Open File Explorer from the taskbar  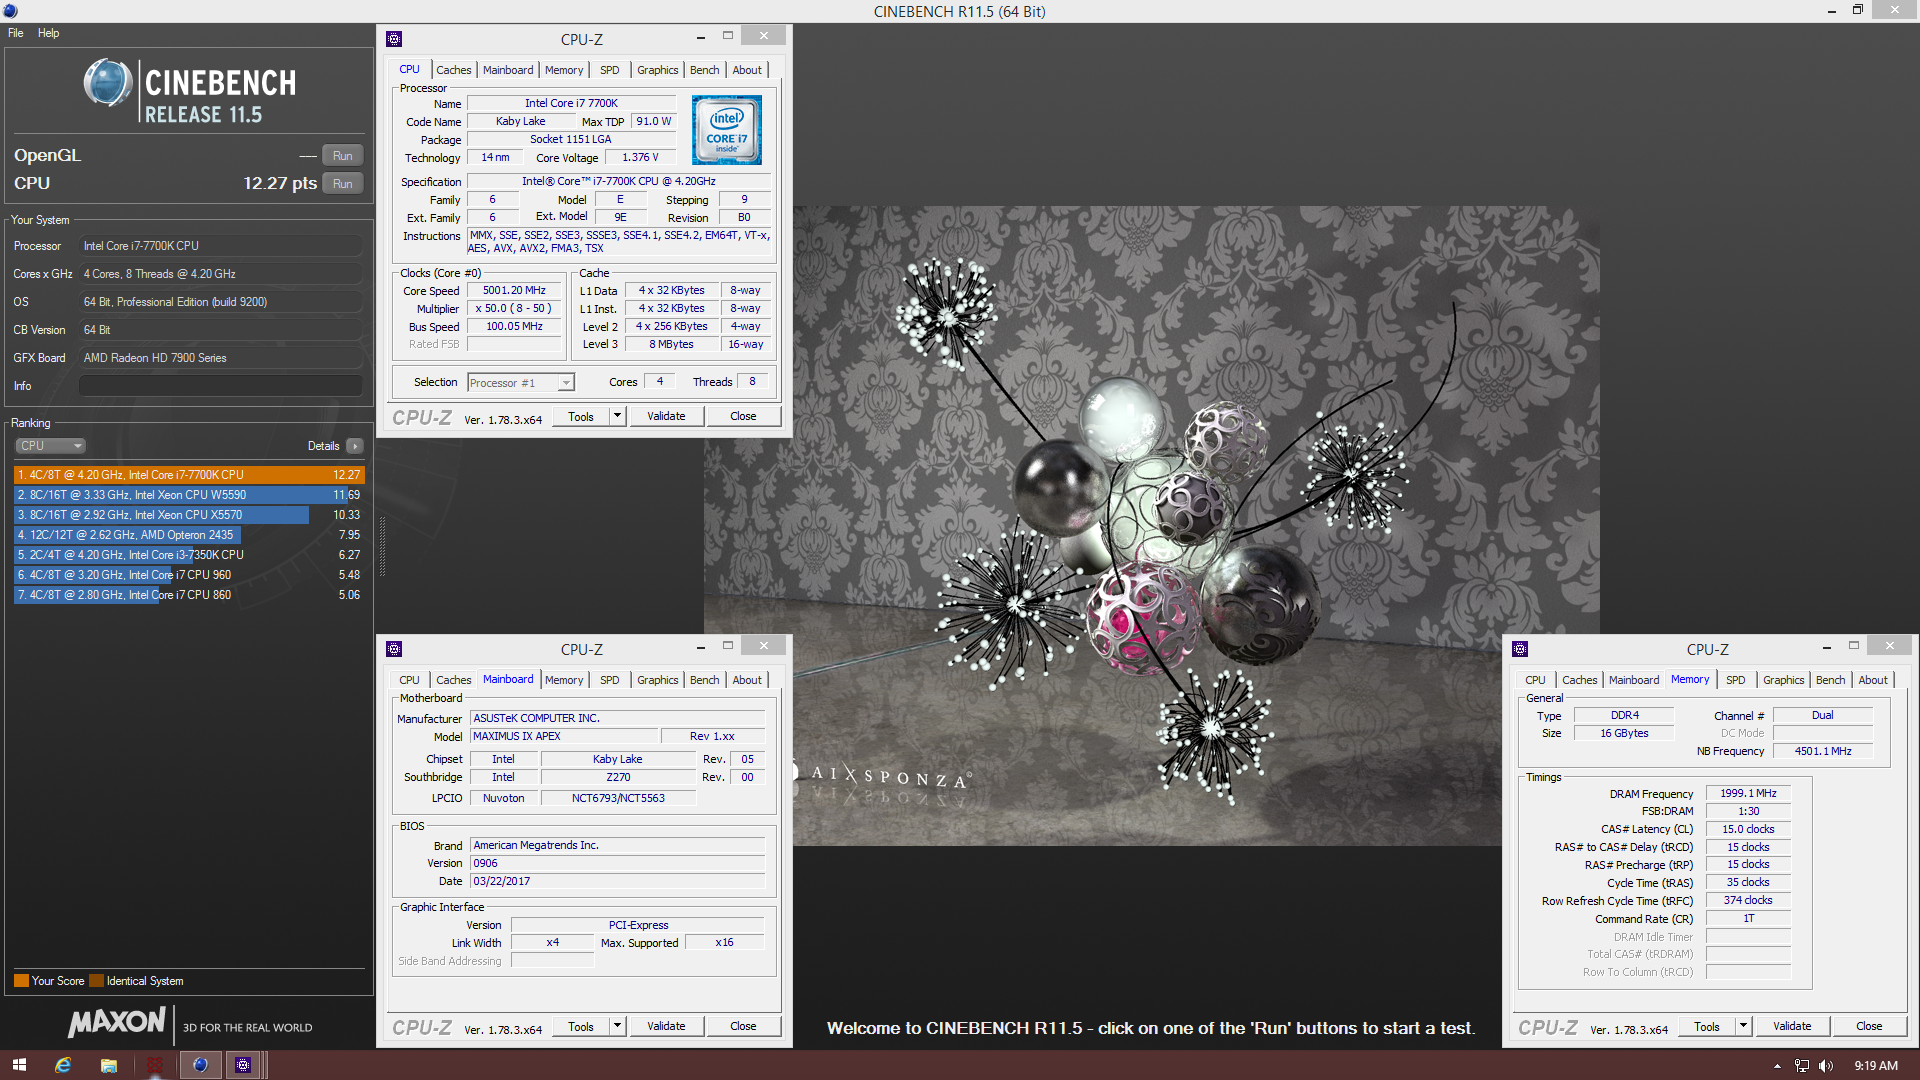(109, 1065)
